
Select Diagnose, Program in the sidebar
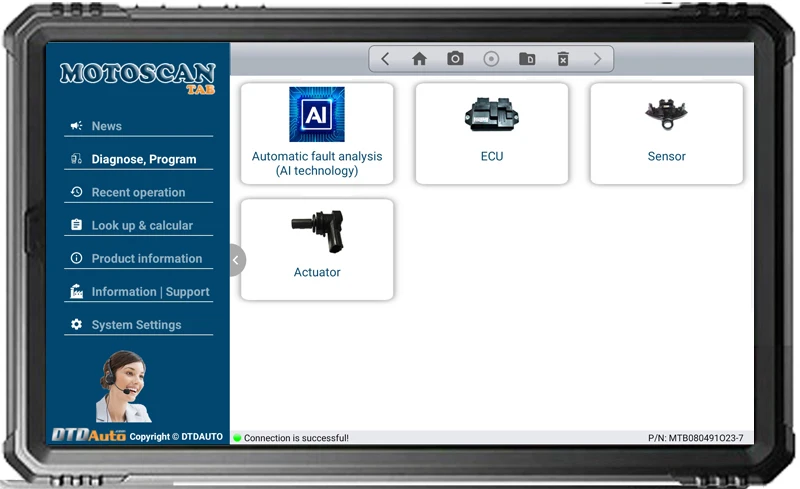(138, 159)
